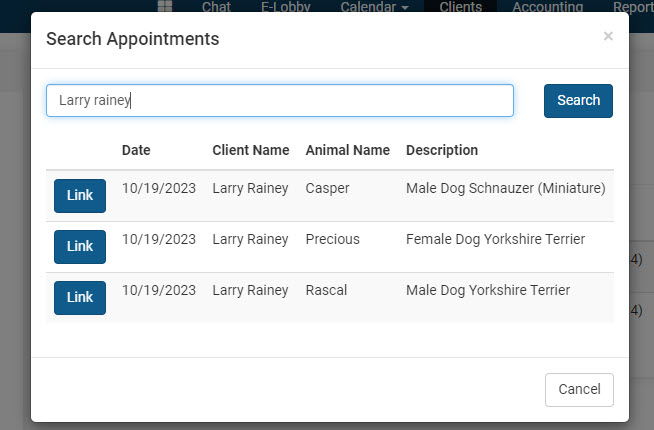Viewport: 654px width, 430px height.
Task: Link the Precious appointment
Action: point(80,247)
